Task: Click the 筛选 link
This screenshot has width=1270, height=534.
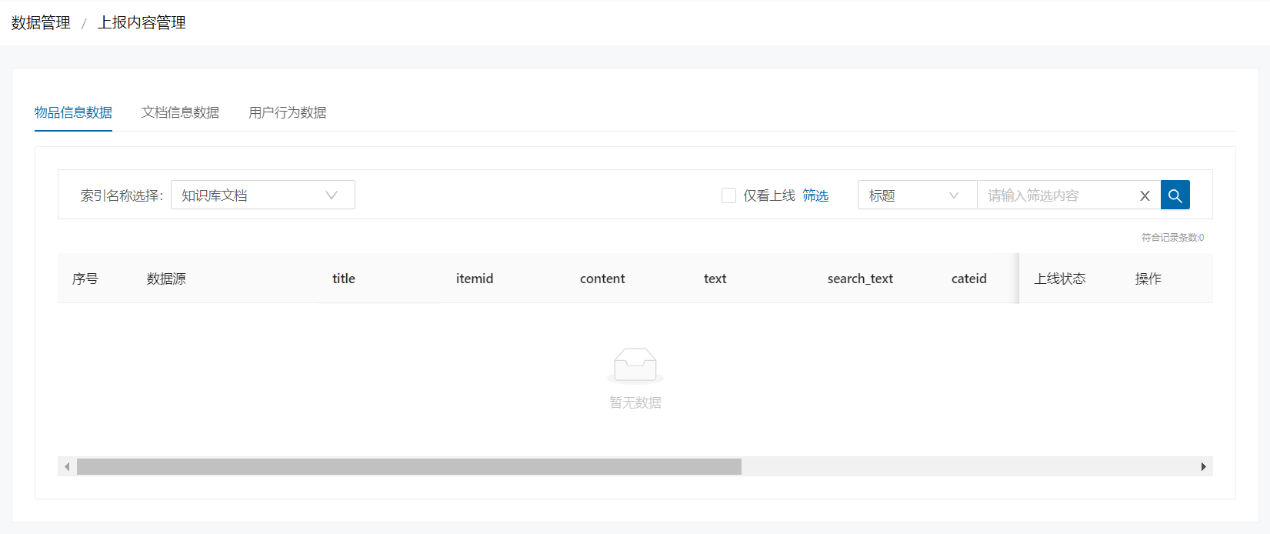Action: (x=815, y=196)
